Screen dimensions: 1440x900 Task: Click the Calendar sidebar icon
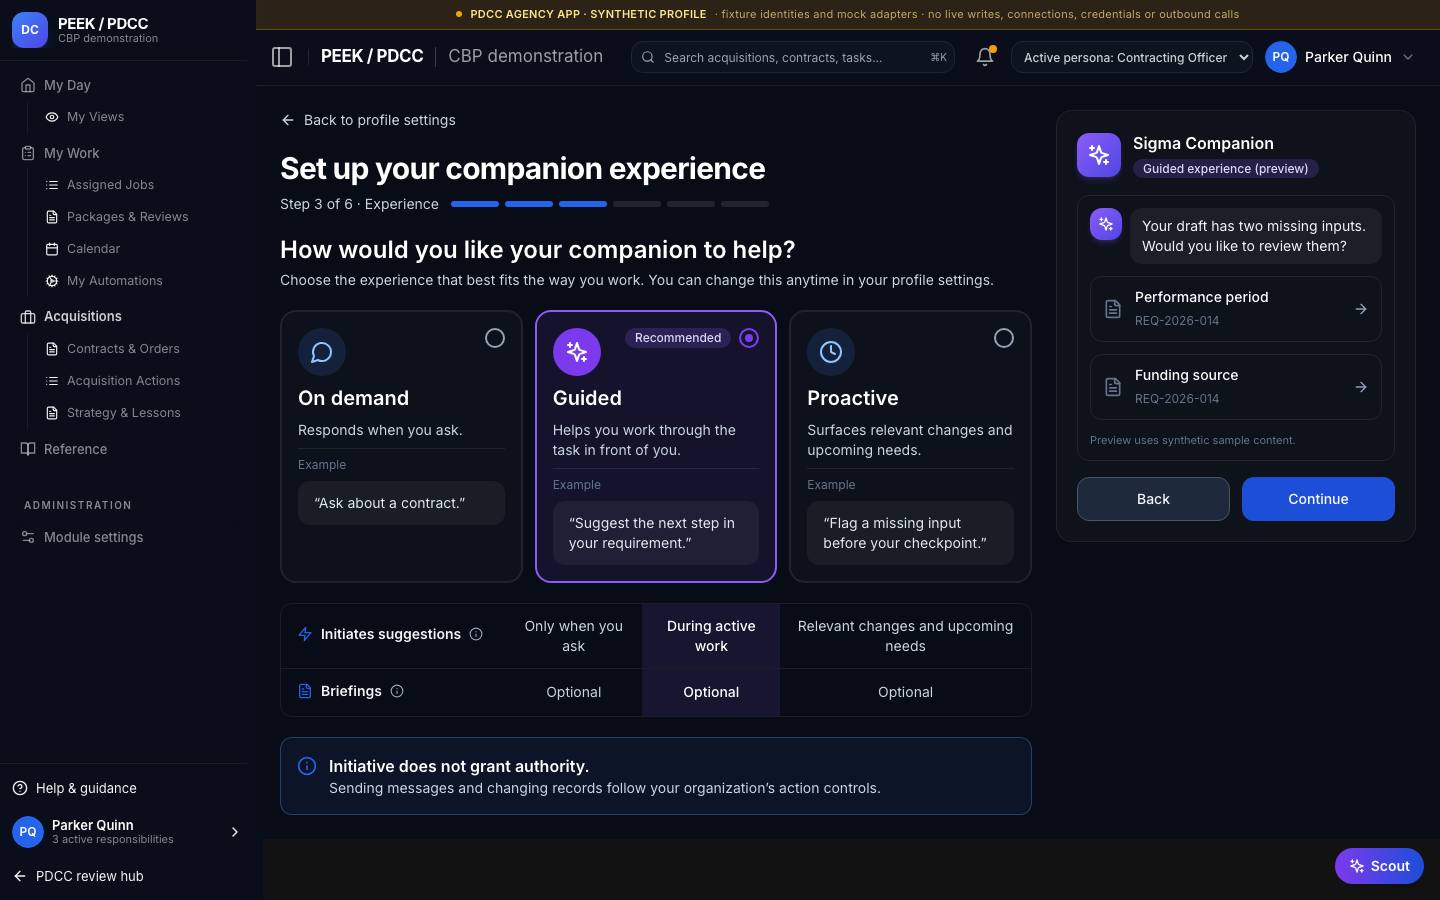click(x=52, y=249)
